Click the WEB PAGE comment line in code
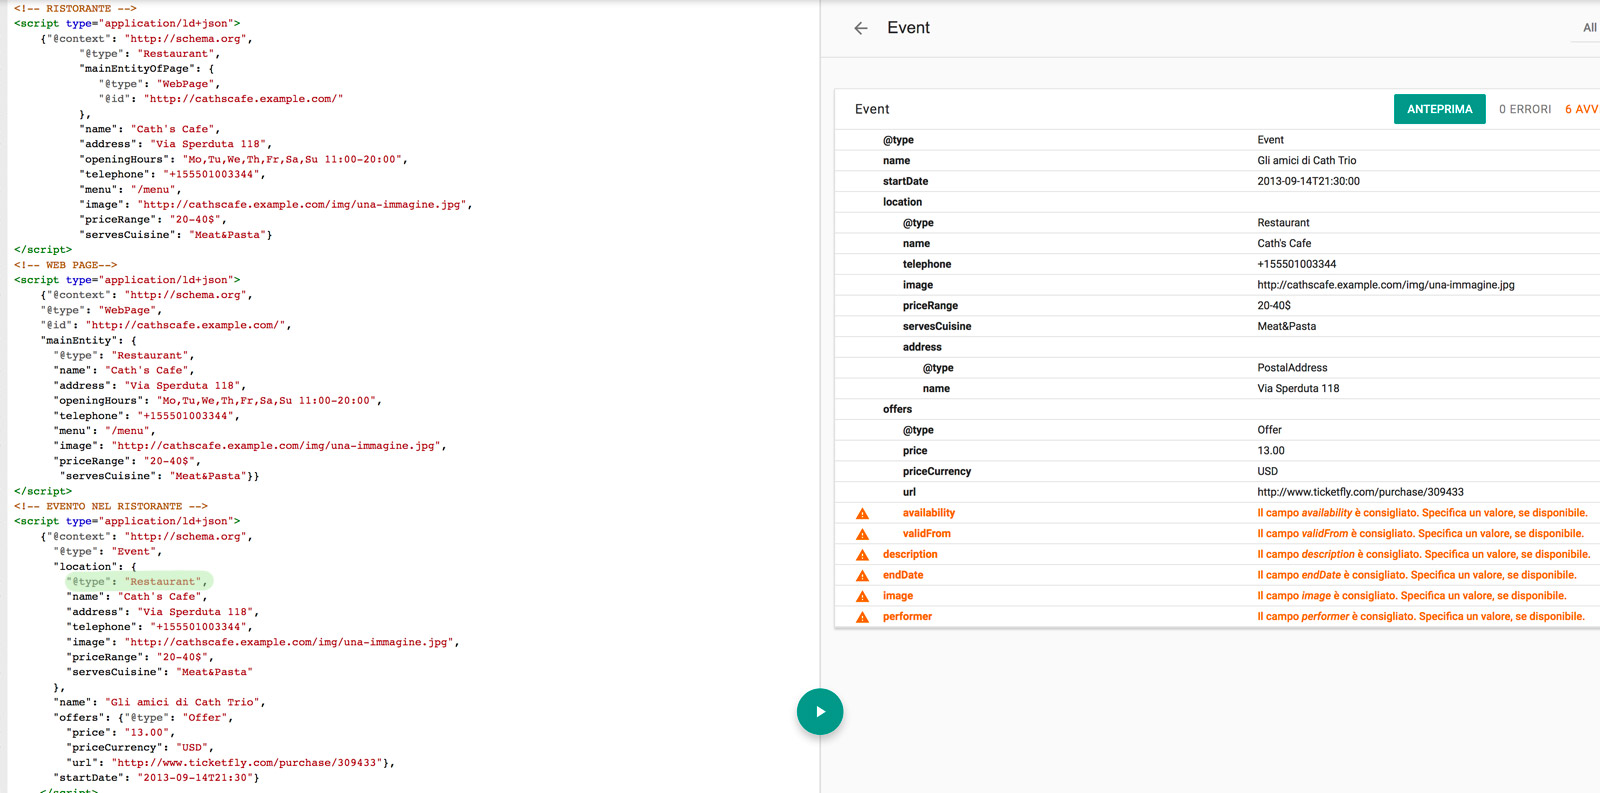This screenshot has width=1600, height=793. tap(65, 265)
